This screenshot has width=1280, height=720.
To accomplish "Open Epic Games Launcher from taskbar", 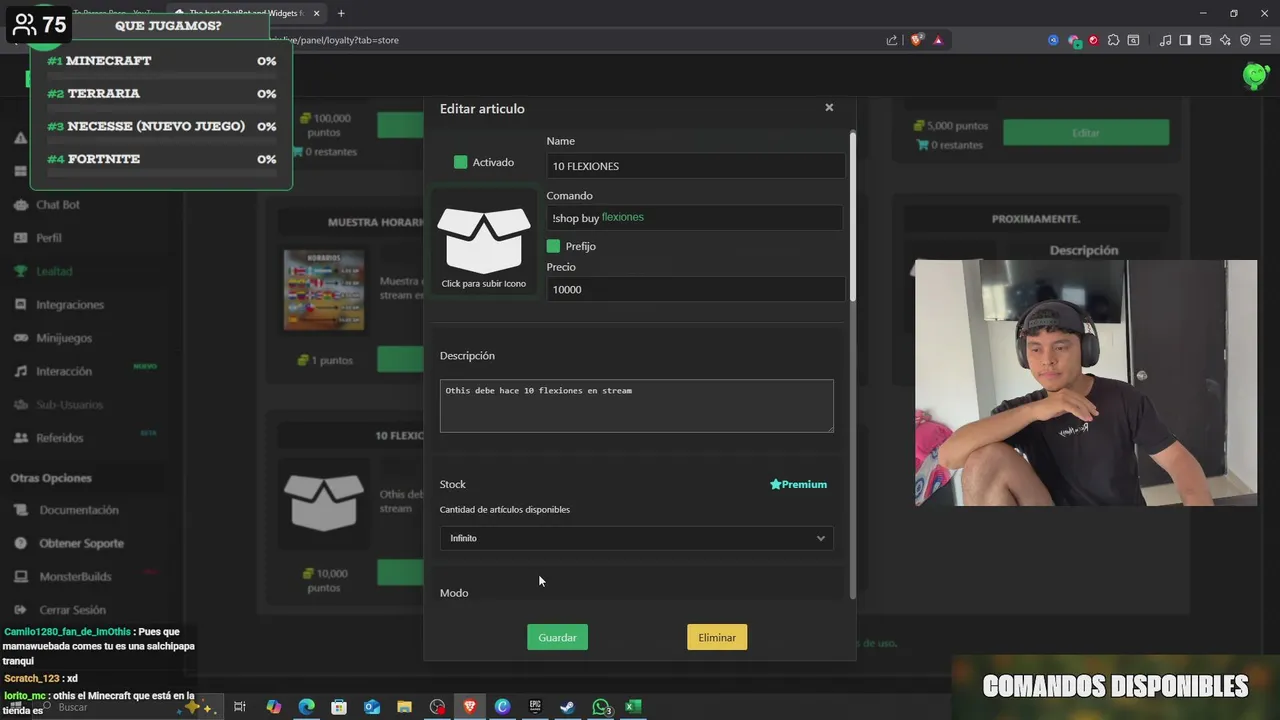I will click(x=535, y=707).
